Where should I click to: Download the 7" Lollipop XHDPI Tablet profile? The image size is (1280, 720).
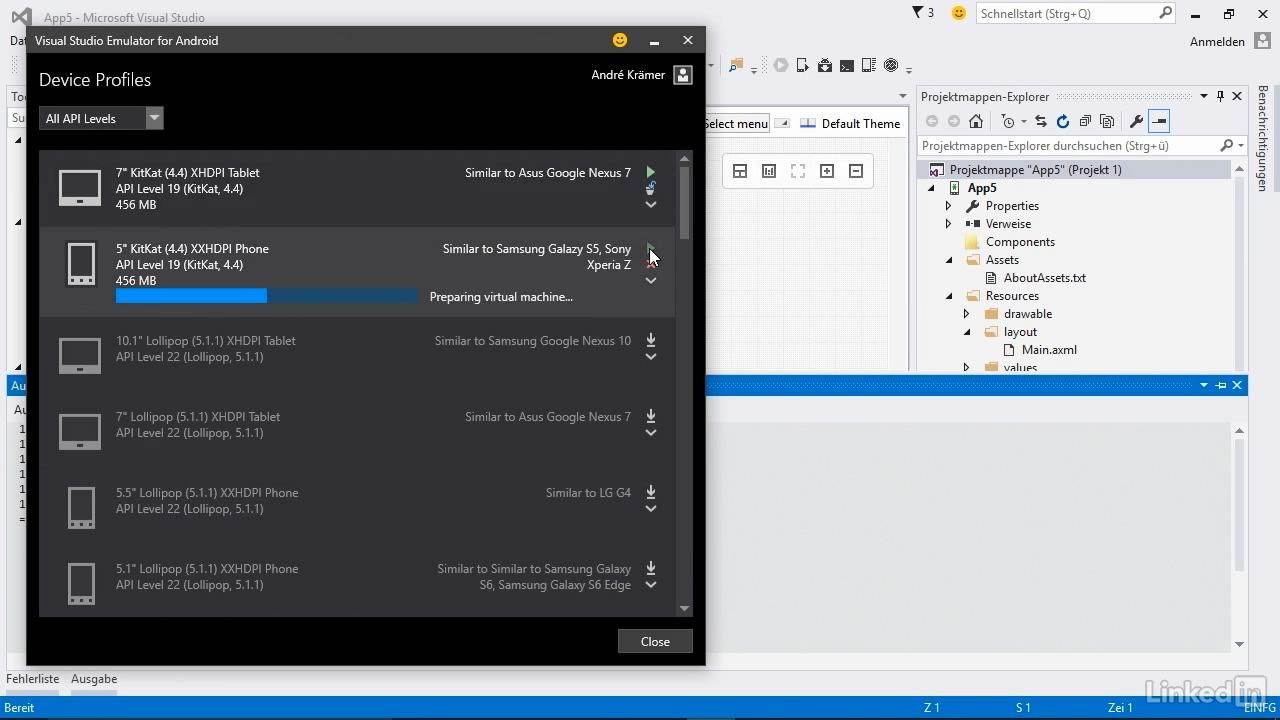tap(651, 416)
